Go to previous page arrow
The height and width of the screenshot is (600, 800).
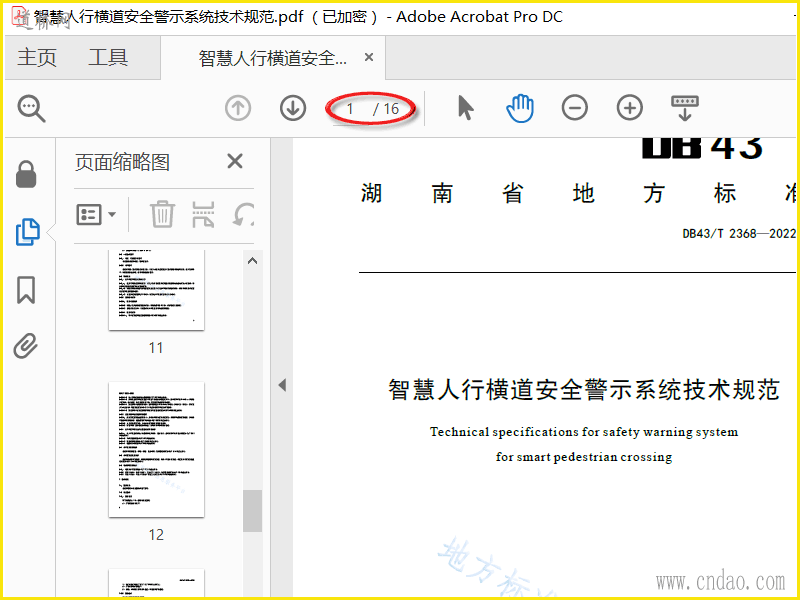238,108
